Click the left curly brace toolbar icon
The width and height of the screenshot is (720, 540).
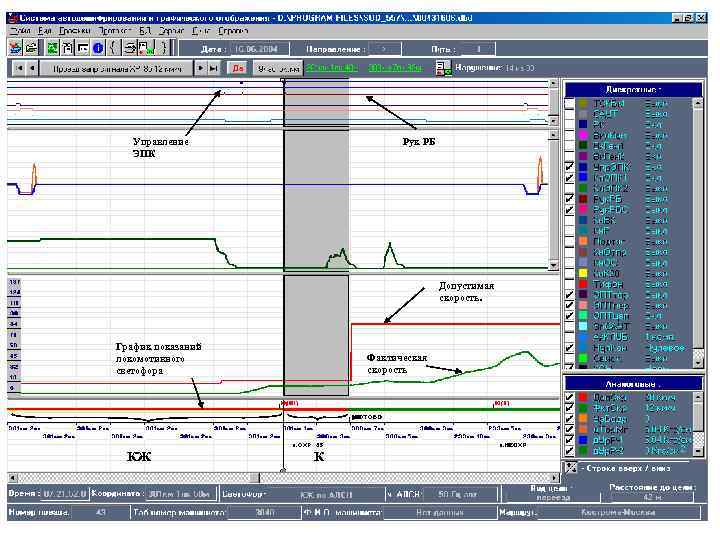point(113,47)
